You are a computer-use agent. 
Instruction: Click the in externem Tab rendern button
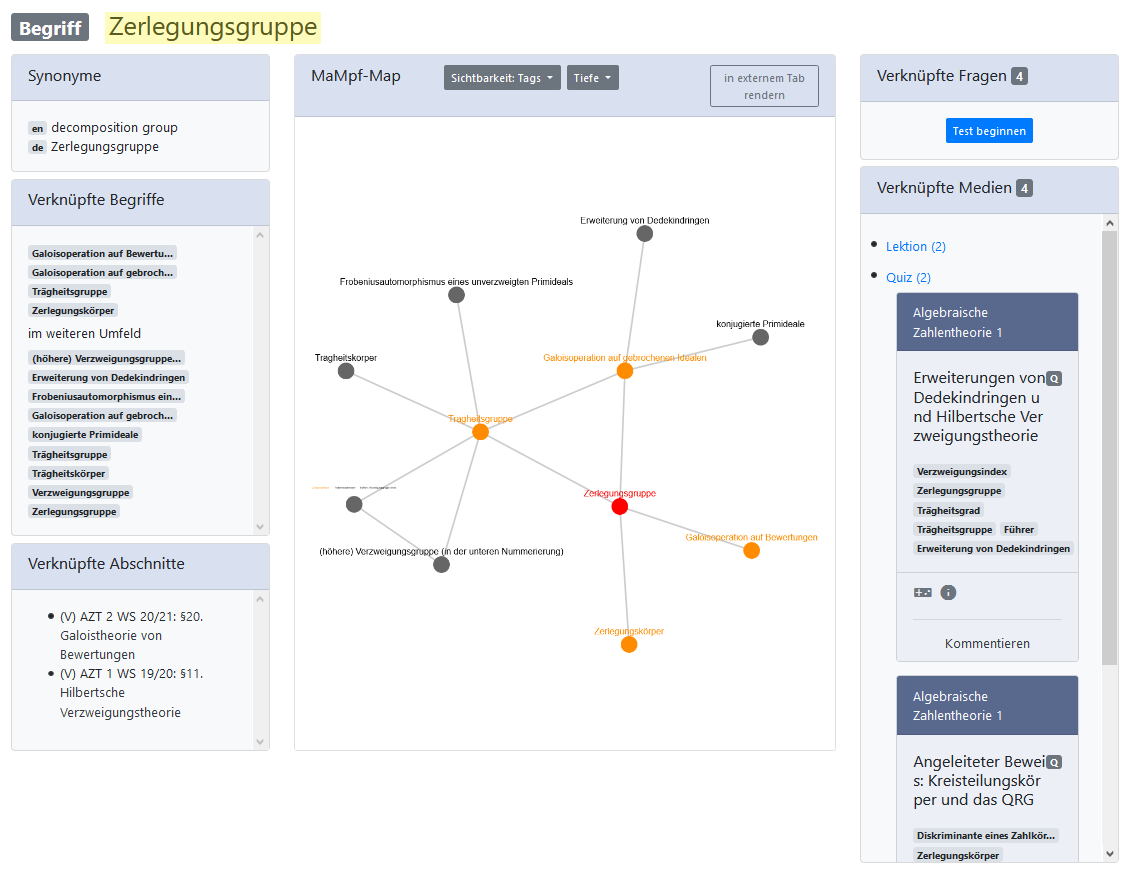pos(764,86)
